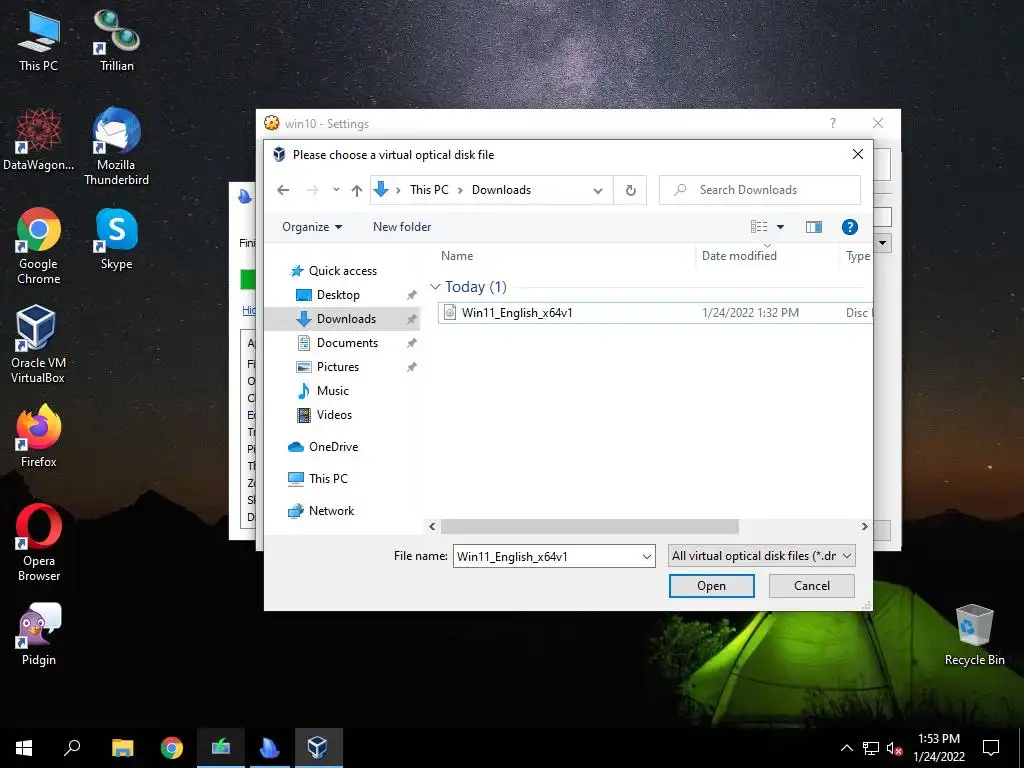
Task: Select Desktop in navigation pane
Action: point(338,295)
